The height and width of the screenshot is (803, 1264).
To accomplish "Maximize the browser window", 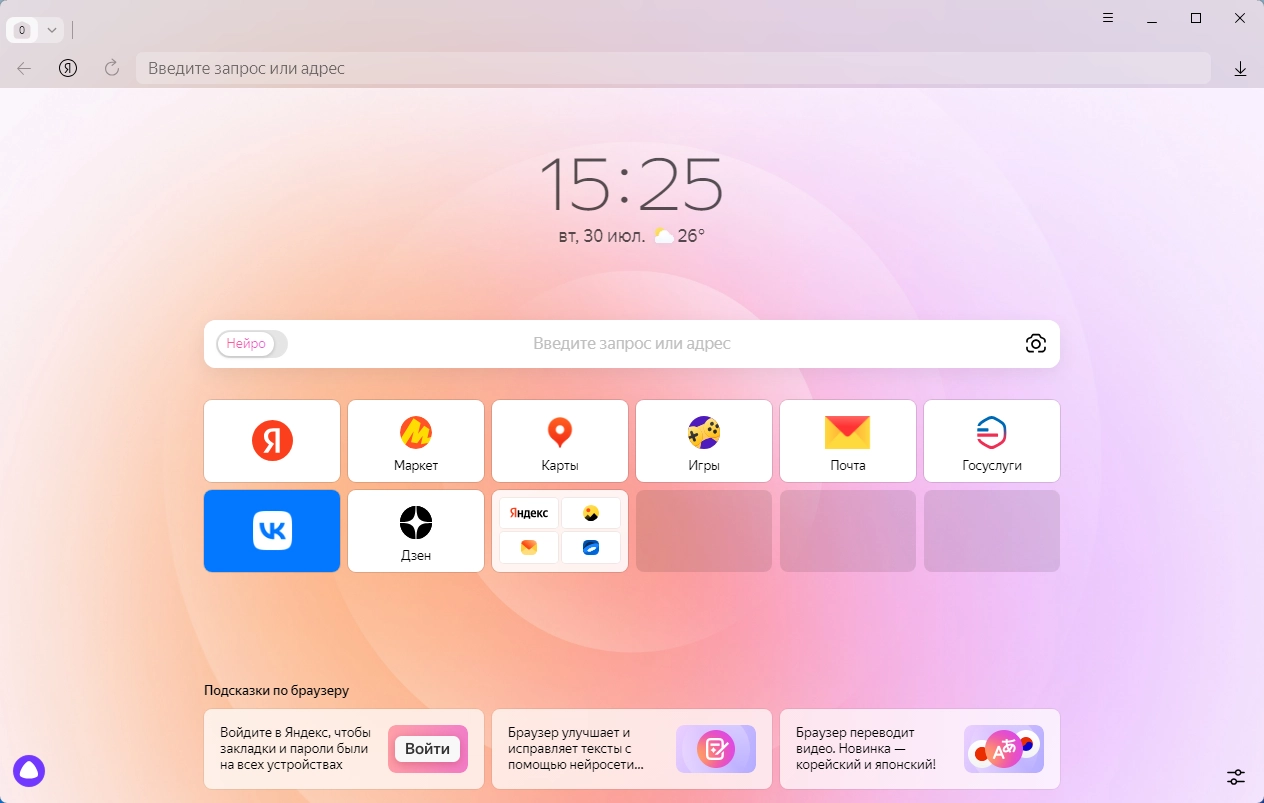I will pos(1196,18).
